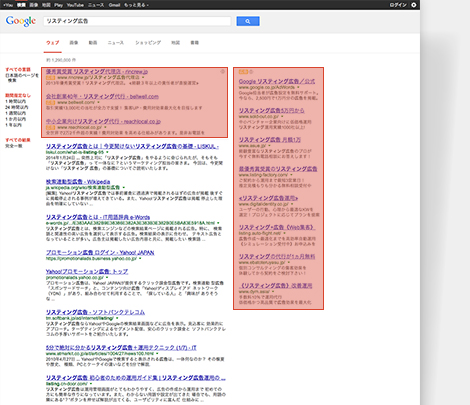The image size is (470, 405).
Task: Open the LISKUL organic result title
Action: 132,146
